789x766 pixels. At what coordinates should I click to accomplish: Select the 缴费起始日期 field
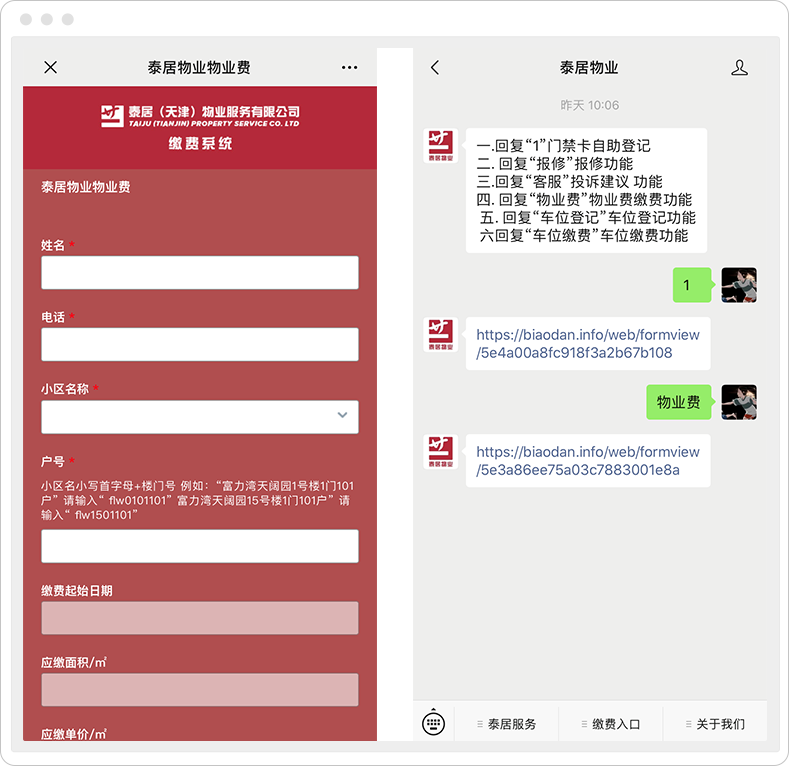pos(200,618)
